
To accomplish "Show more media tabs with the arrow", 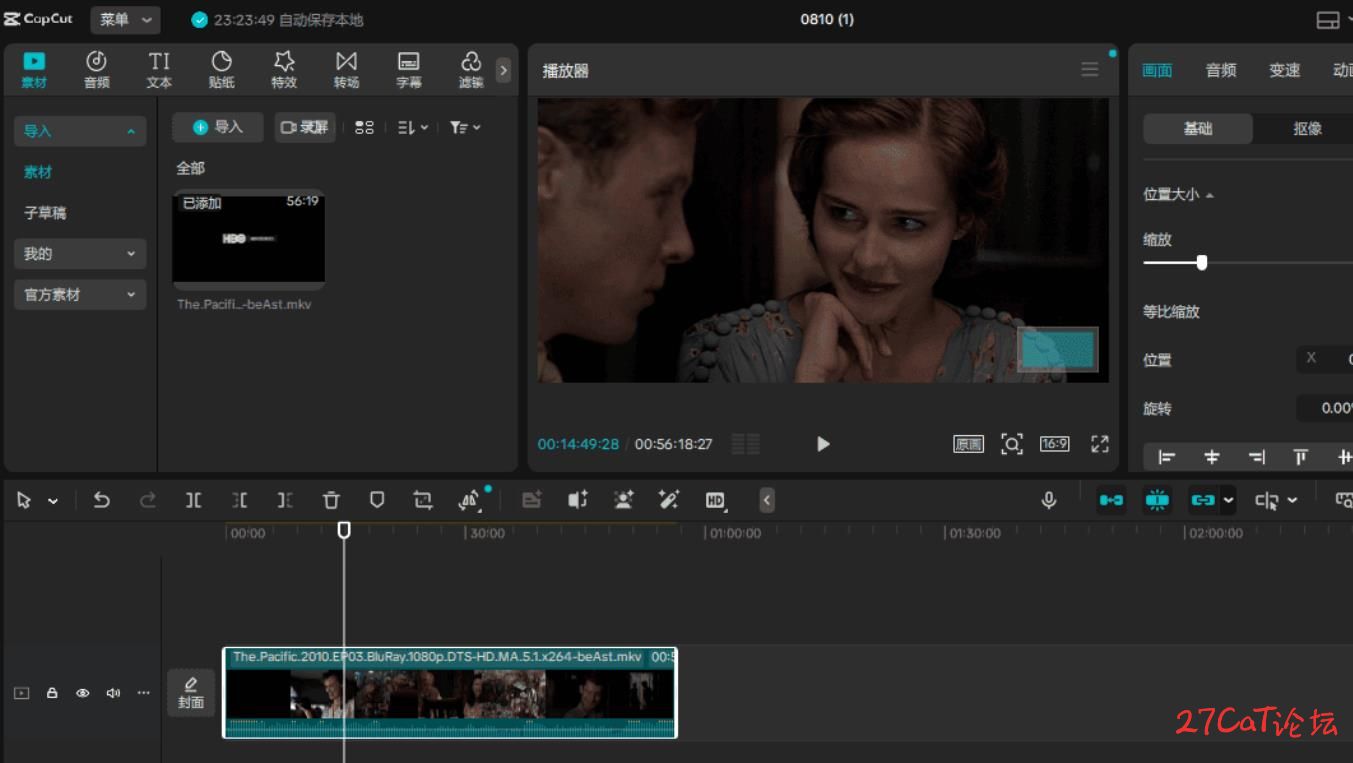I will click(x=503, y=70).
